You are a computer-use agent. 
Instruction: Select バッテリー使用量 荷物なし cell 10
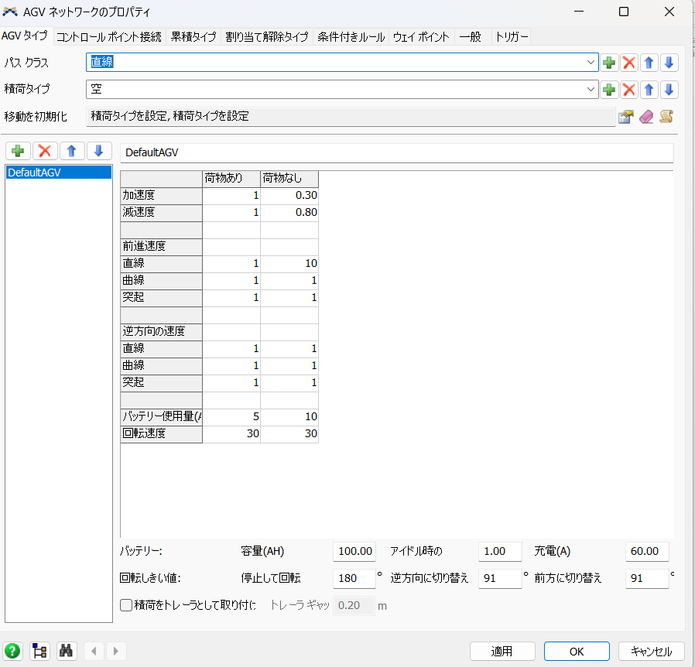point(289,417)
